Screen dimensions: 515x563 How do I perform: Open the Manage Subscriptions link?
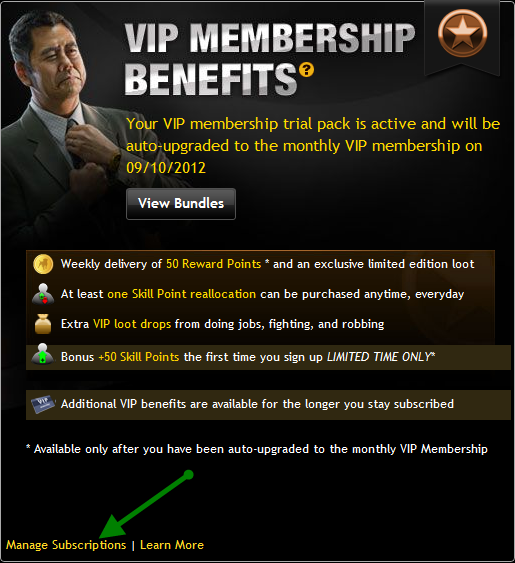click(66, 545)
